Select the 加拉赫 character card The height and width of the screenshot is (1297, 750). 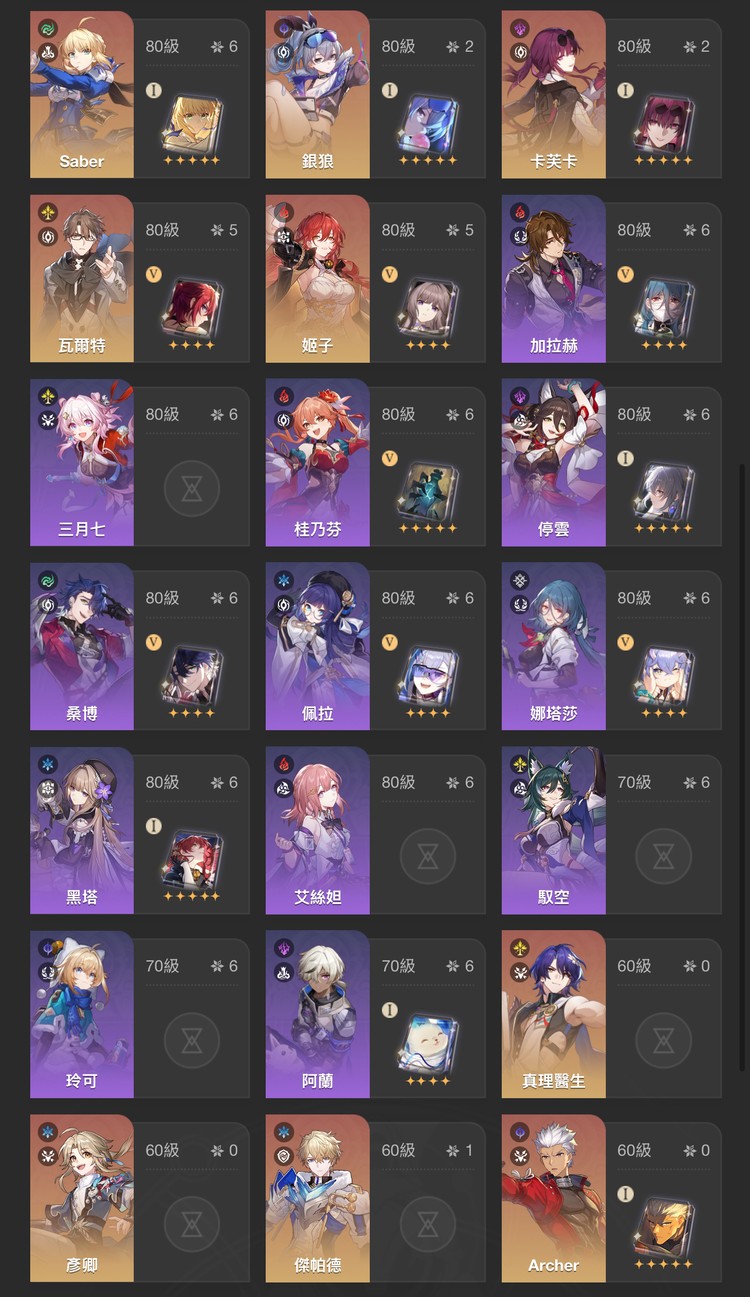(x=612, y=278)
